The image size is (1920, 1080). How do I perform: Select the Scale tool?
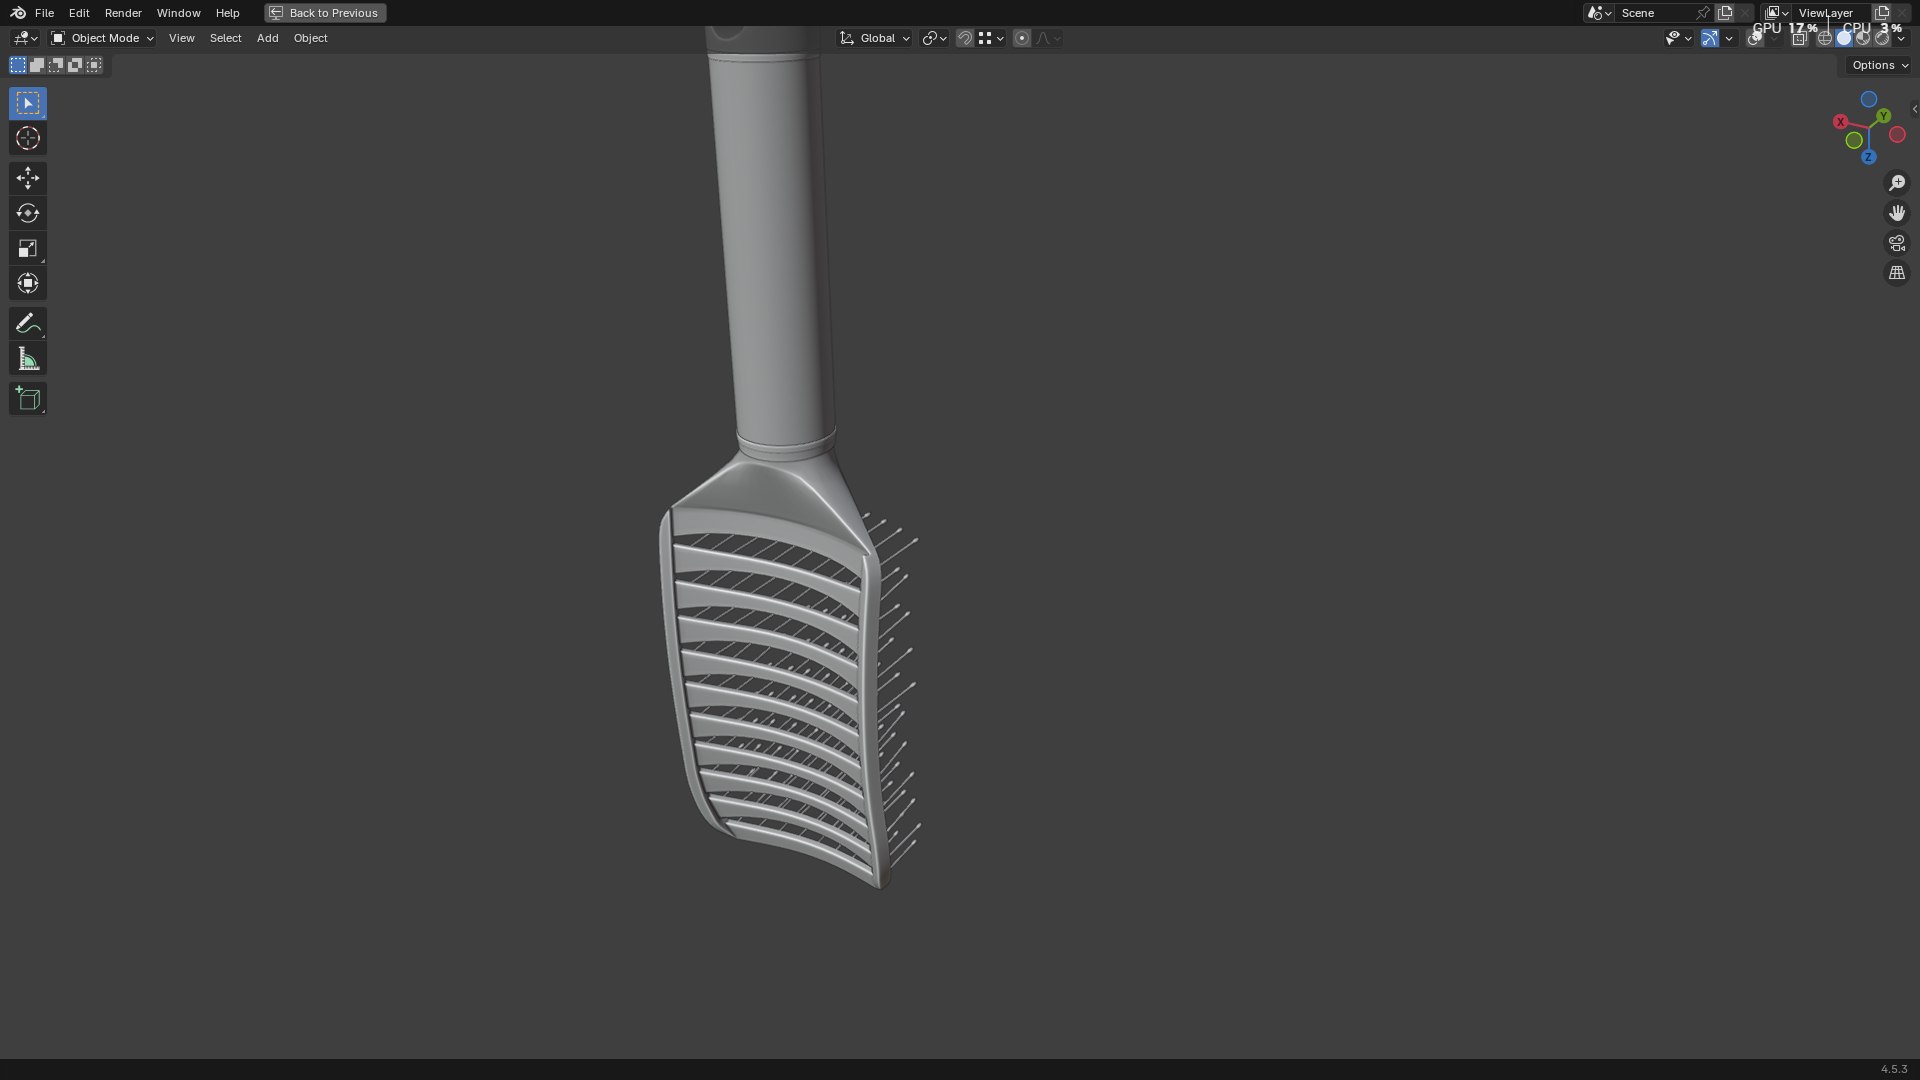(28, 248)
